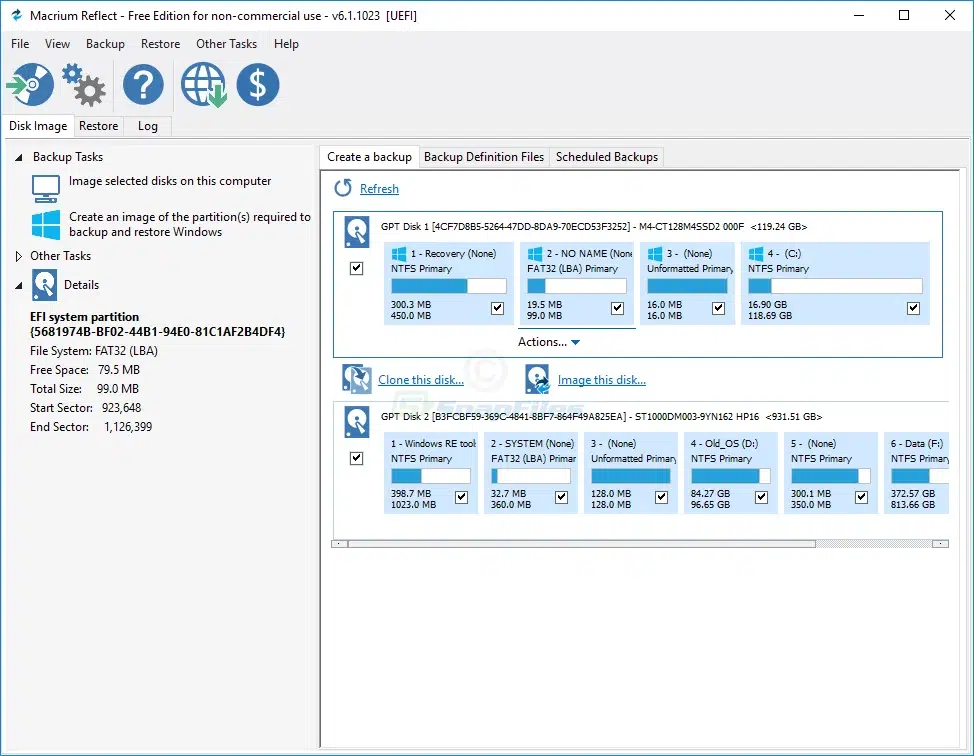
Task: Click the Image this disk link
Action: pyautogui.click(x=601, y=379)
